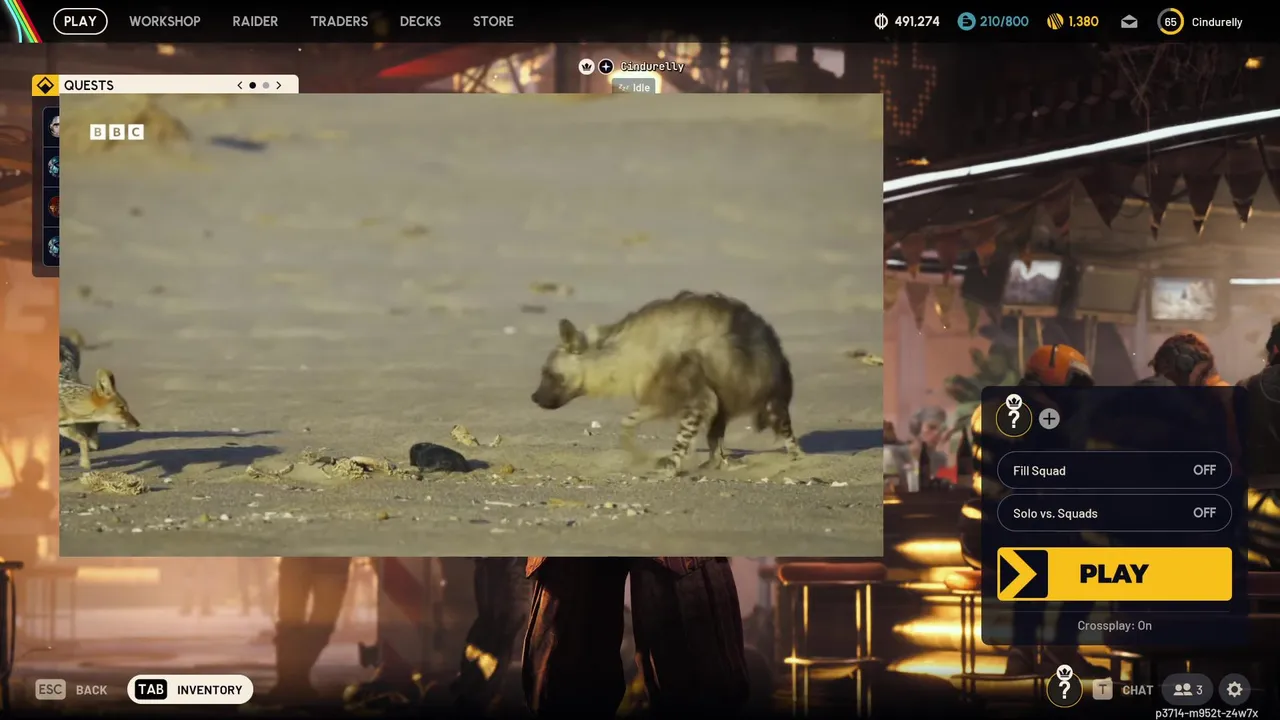Add squad member with plus in squad panel

1049,419
